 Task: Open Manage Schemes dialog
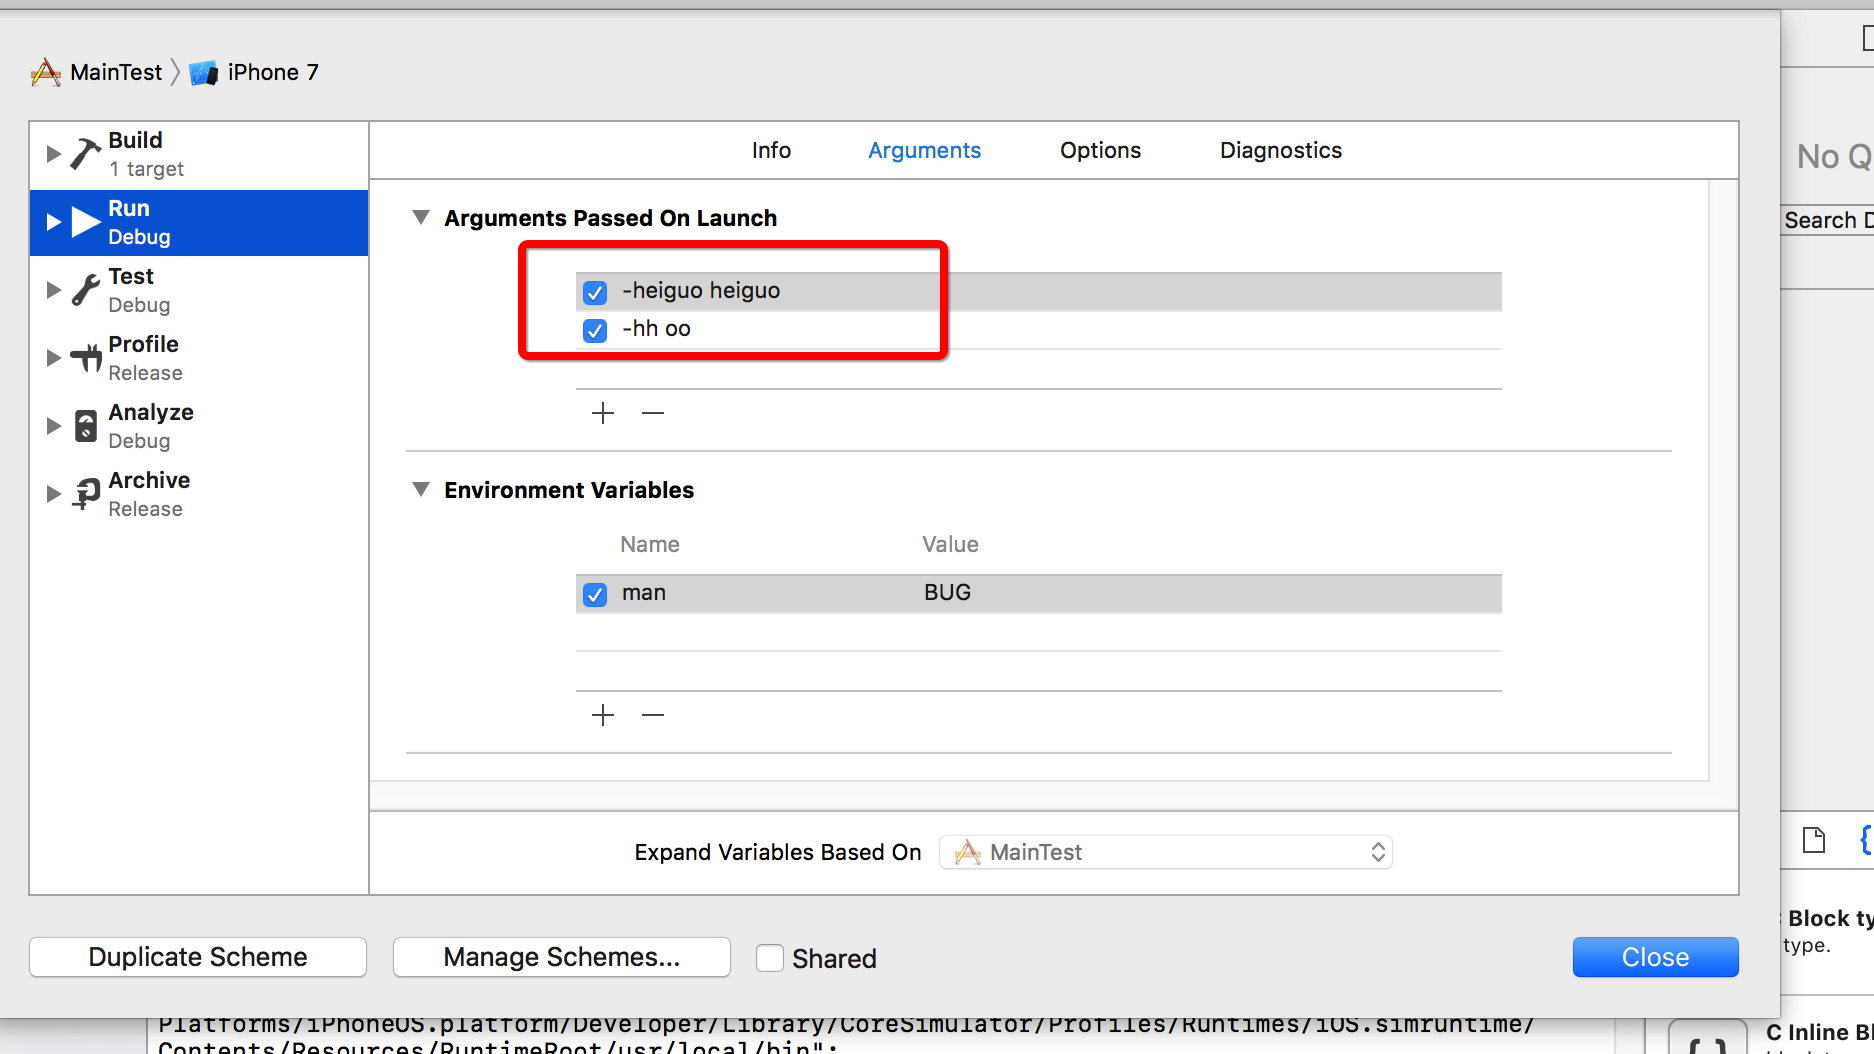tap(562, 957)
